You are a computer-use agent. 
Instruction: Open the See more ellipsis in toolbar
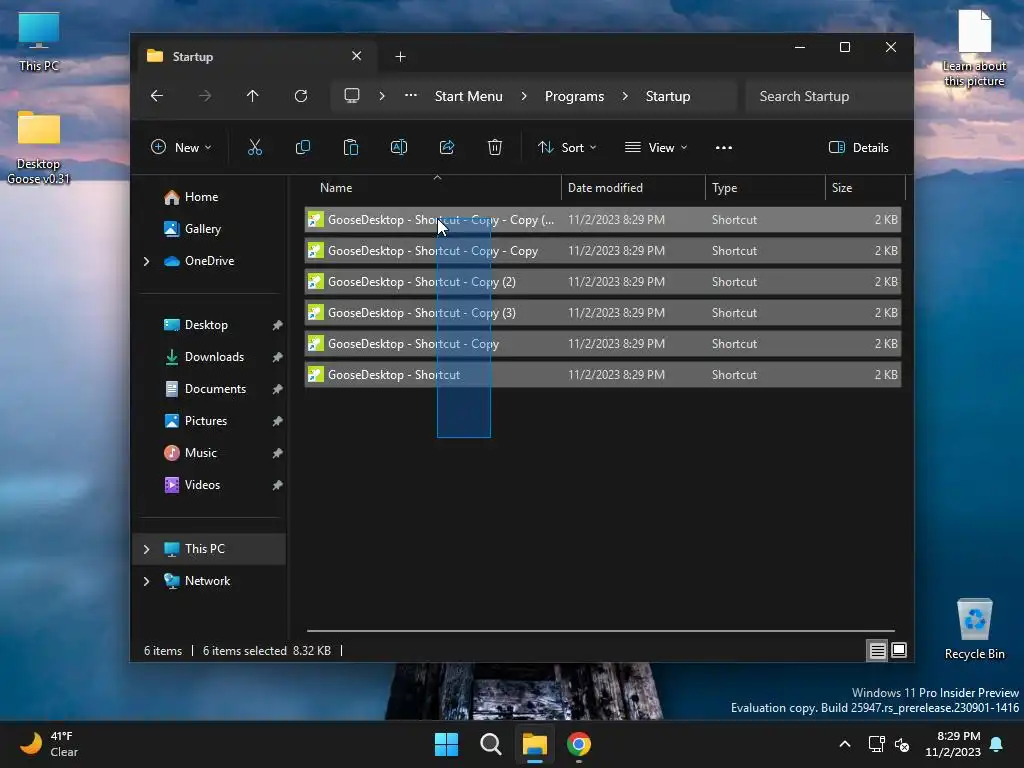[724, 148]
